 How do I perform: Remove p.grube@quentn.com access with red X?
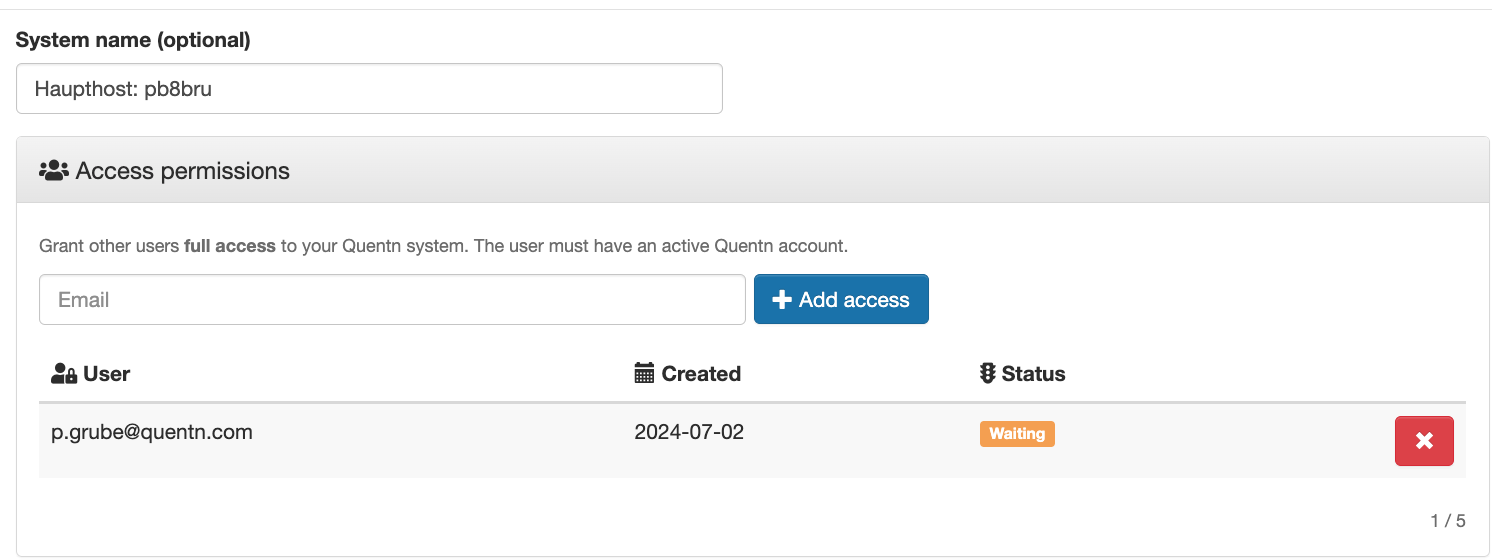point(1424,441)
